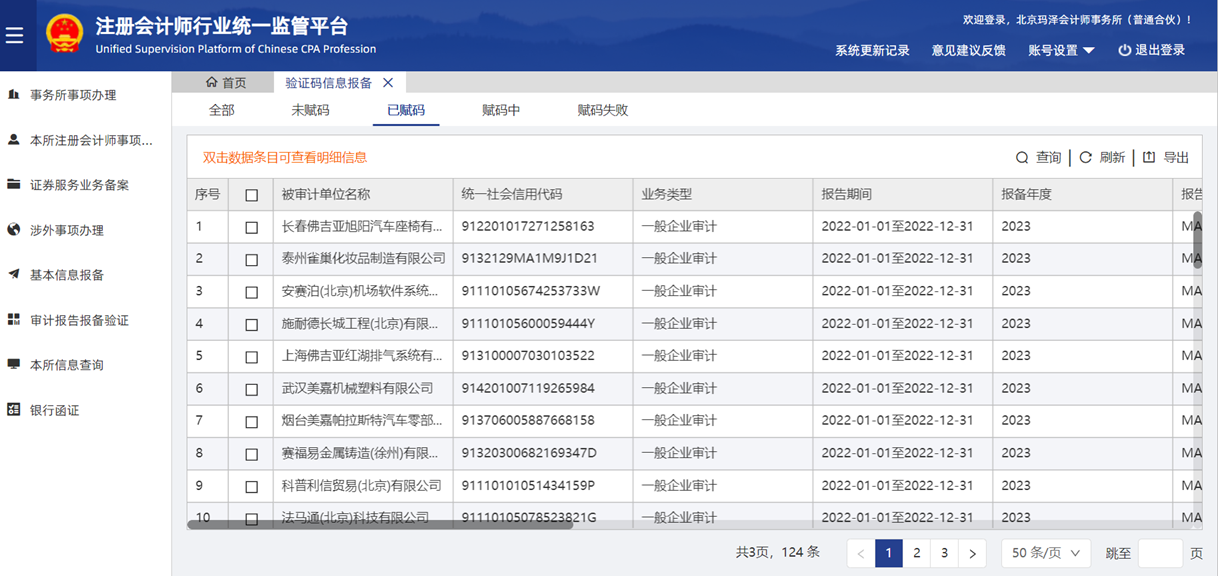Close the 验证码信息报备 tab
The image size is (1218, 576).
tap(389, 83)
